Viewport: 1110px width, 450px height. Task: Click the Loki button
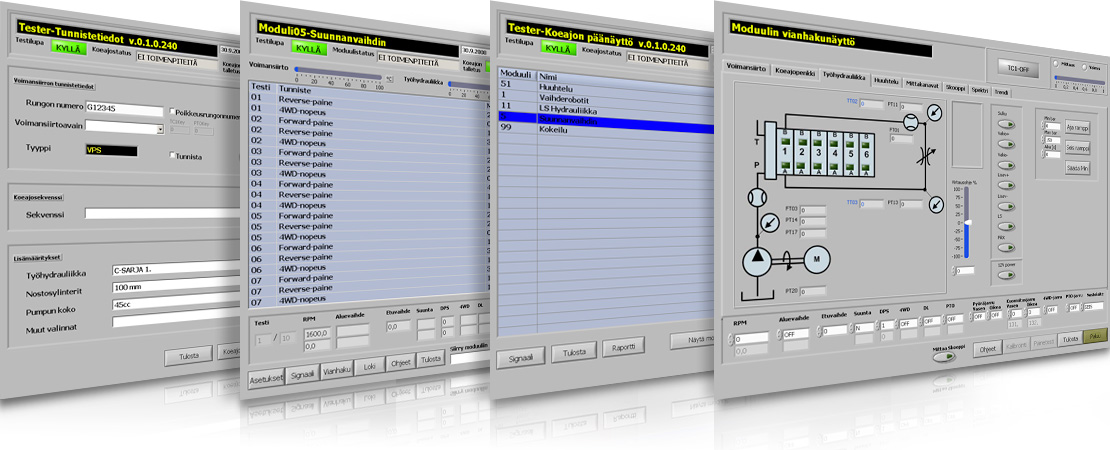click(370, 366)
